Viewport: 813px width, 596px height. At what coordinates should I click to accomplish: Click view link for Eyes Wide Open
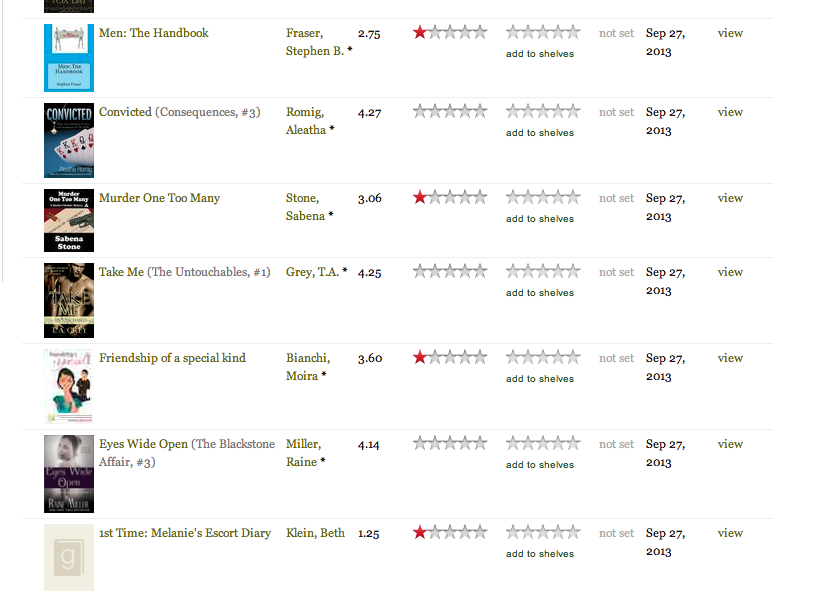(x=730, y=444)
